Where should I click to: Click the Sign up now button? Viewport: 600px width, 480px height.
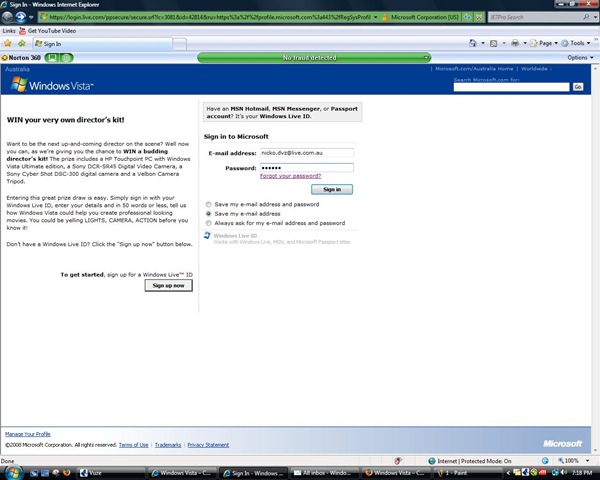(168, 286)
